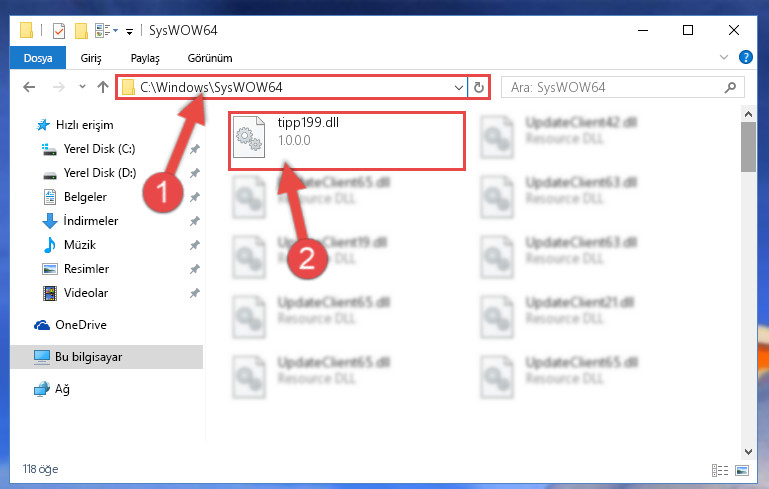769x489 pixels.
Task: Select the tipp199.dll file
Action: coord(347,141)
